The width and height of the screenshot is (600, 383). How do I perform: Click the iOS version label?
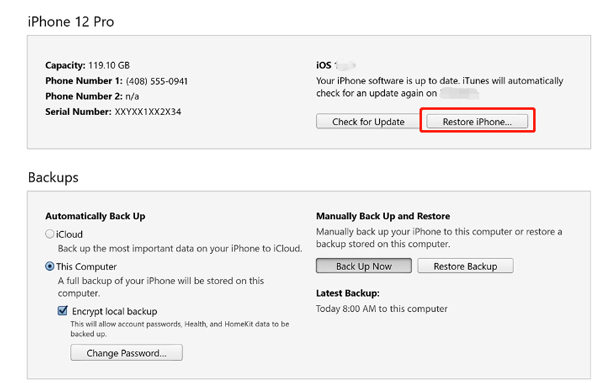coord(336,65)
